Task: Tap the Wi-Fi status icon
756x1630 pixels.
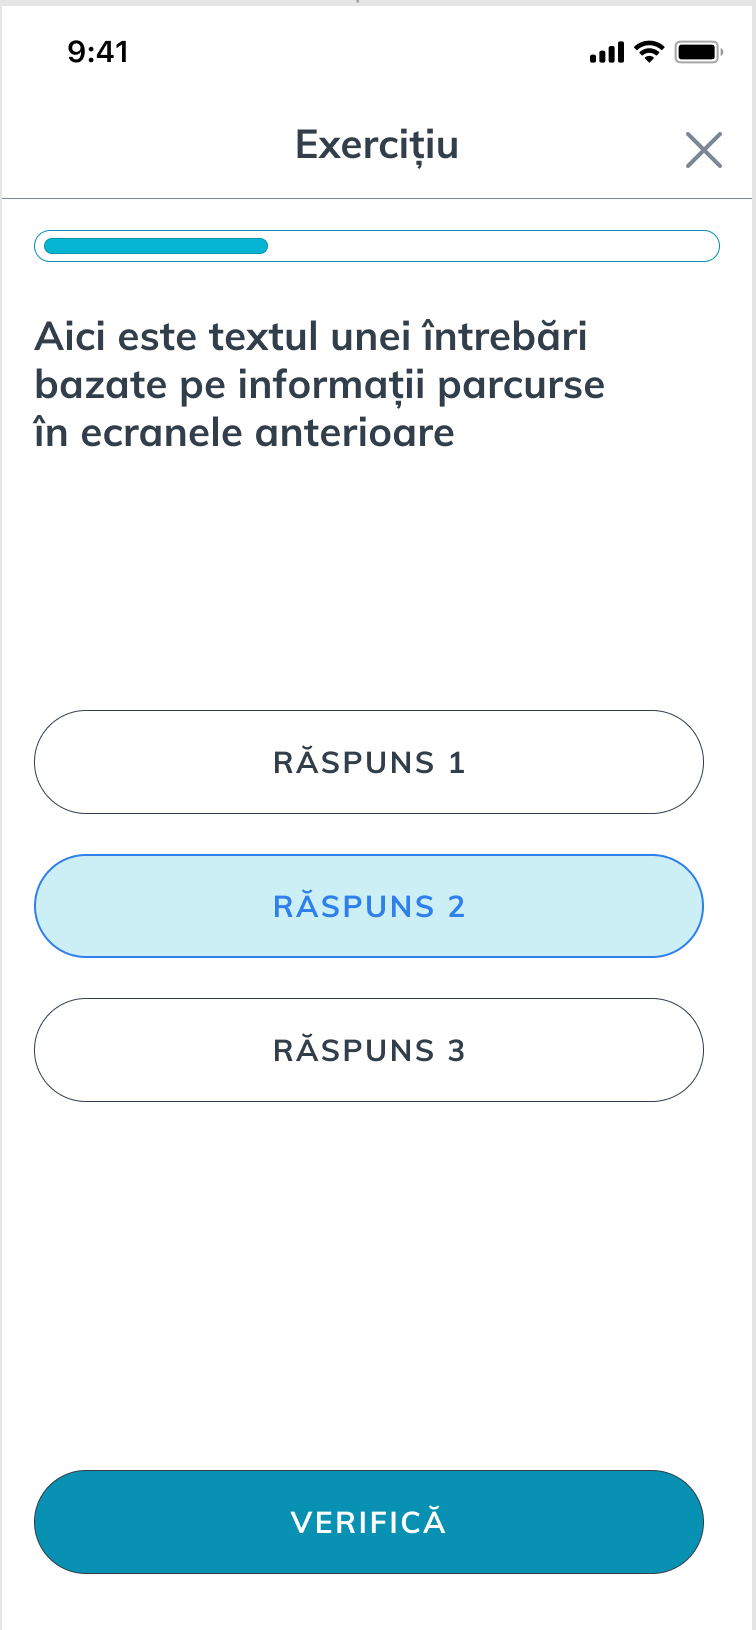Action: click(650, 53)
